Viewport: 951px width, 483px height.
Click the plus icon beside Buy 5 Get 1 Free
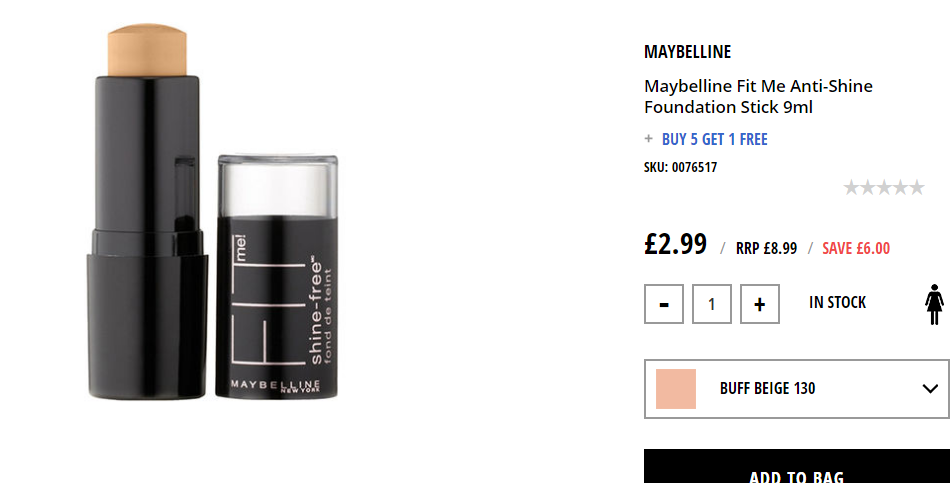[648, 138]
